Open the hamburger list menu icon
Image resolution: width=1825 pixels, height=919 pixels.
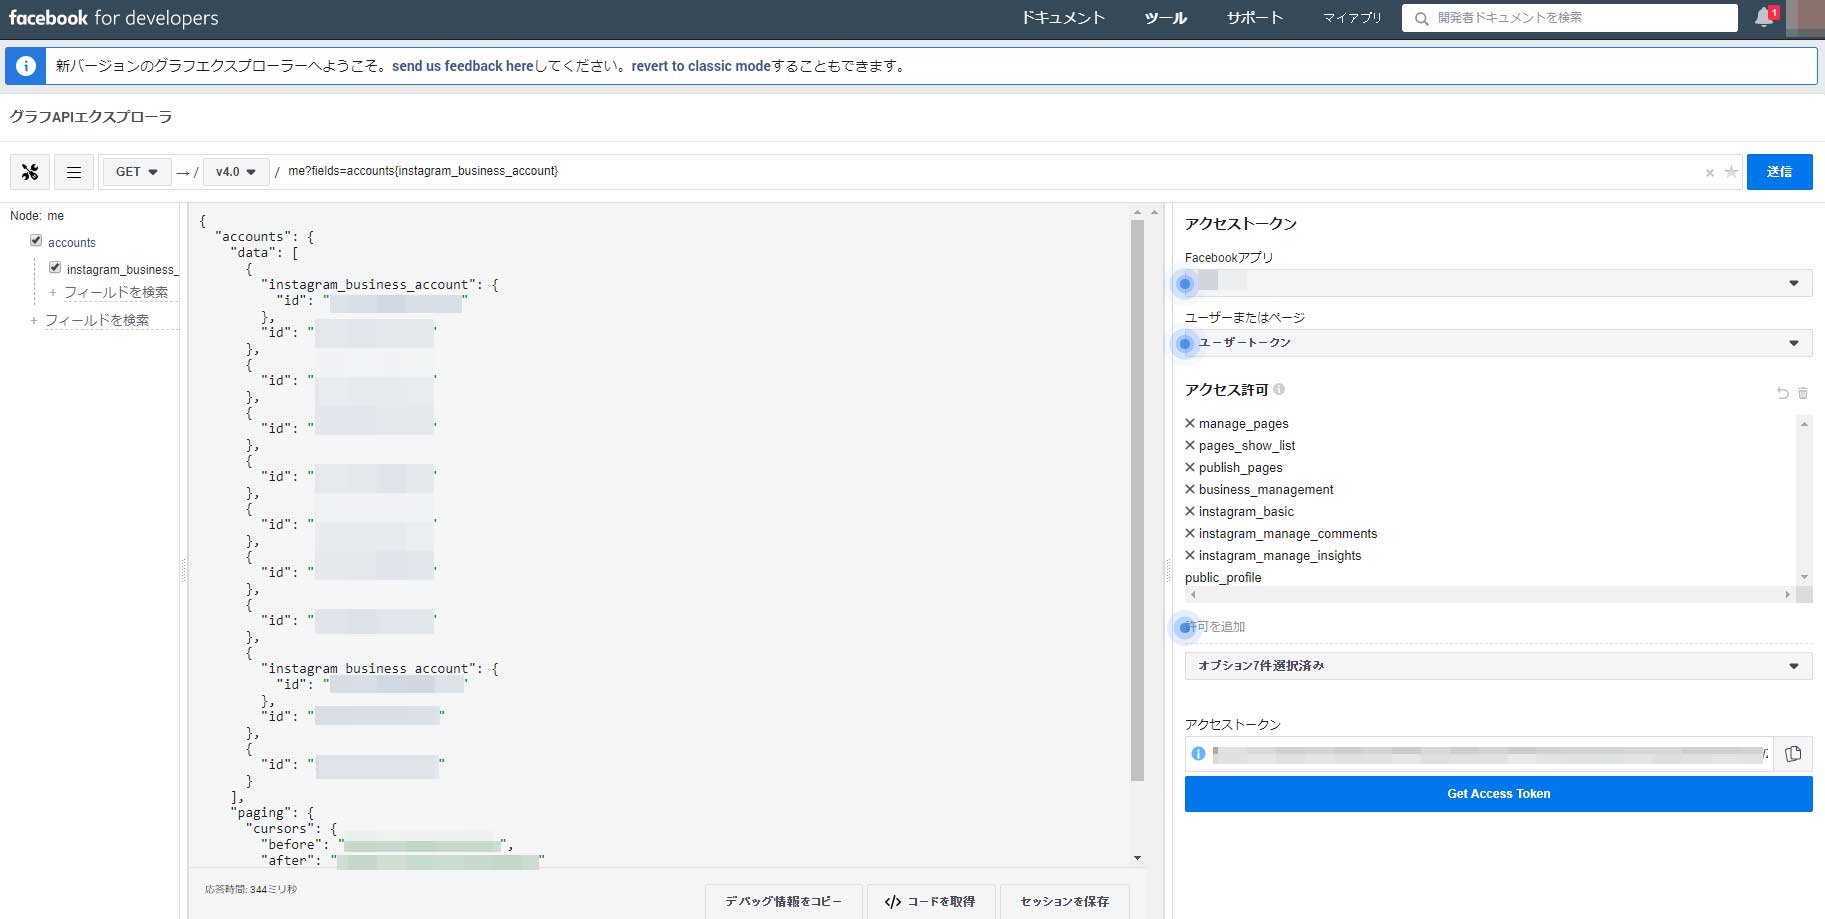(x=74, y=172)
